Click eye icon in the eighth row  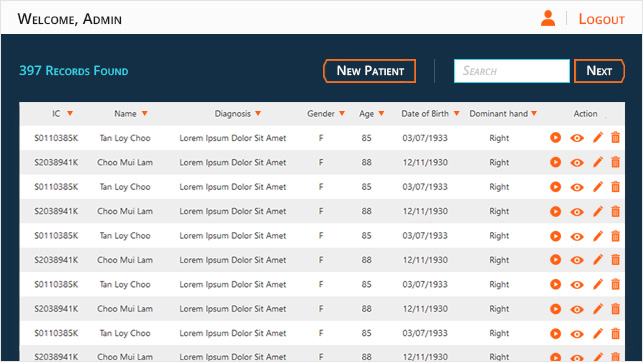[577, 310]
